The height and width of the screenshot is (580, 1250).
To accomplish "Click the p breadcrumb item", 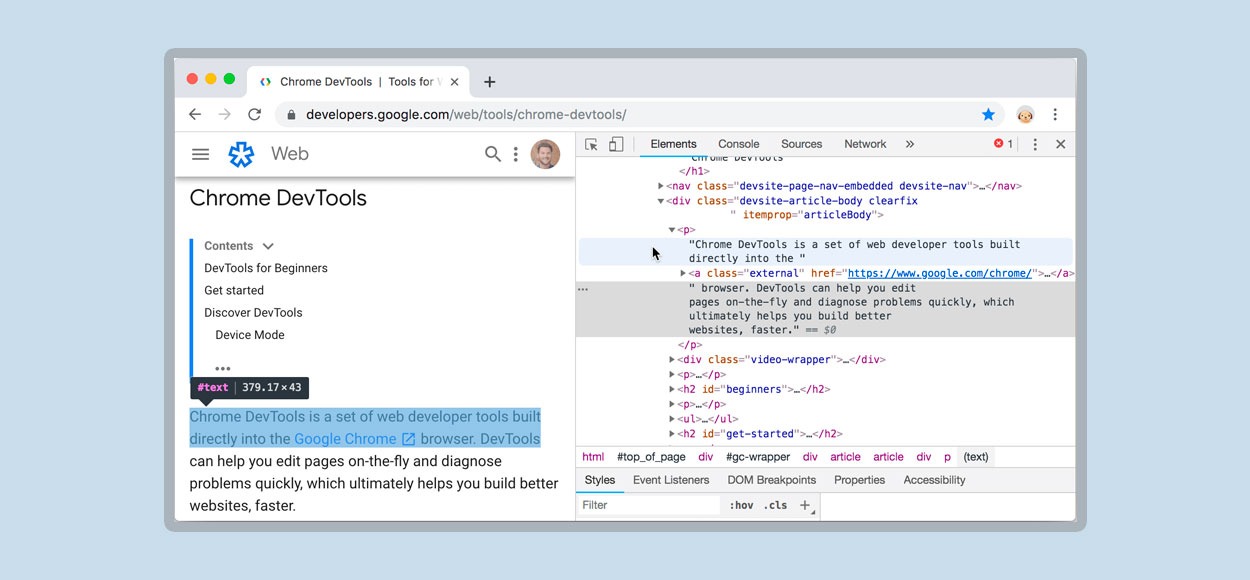I will [x=947, y=457].
